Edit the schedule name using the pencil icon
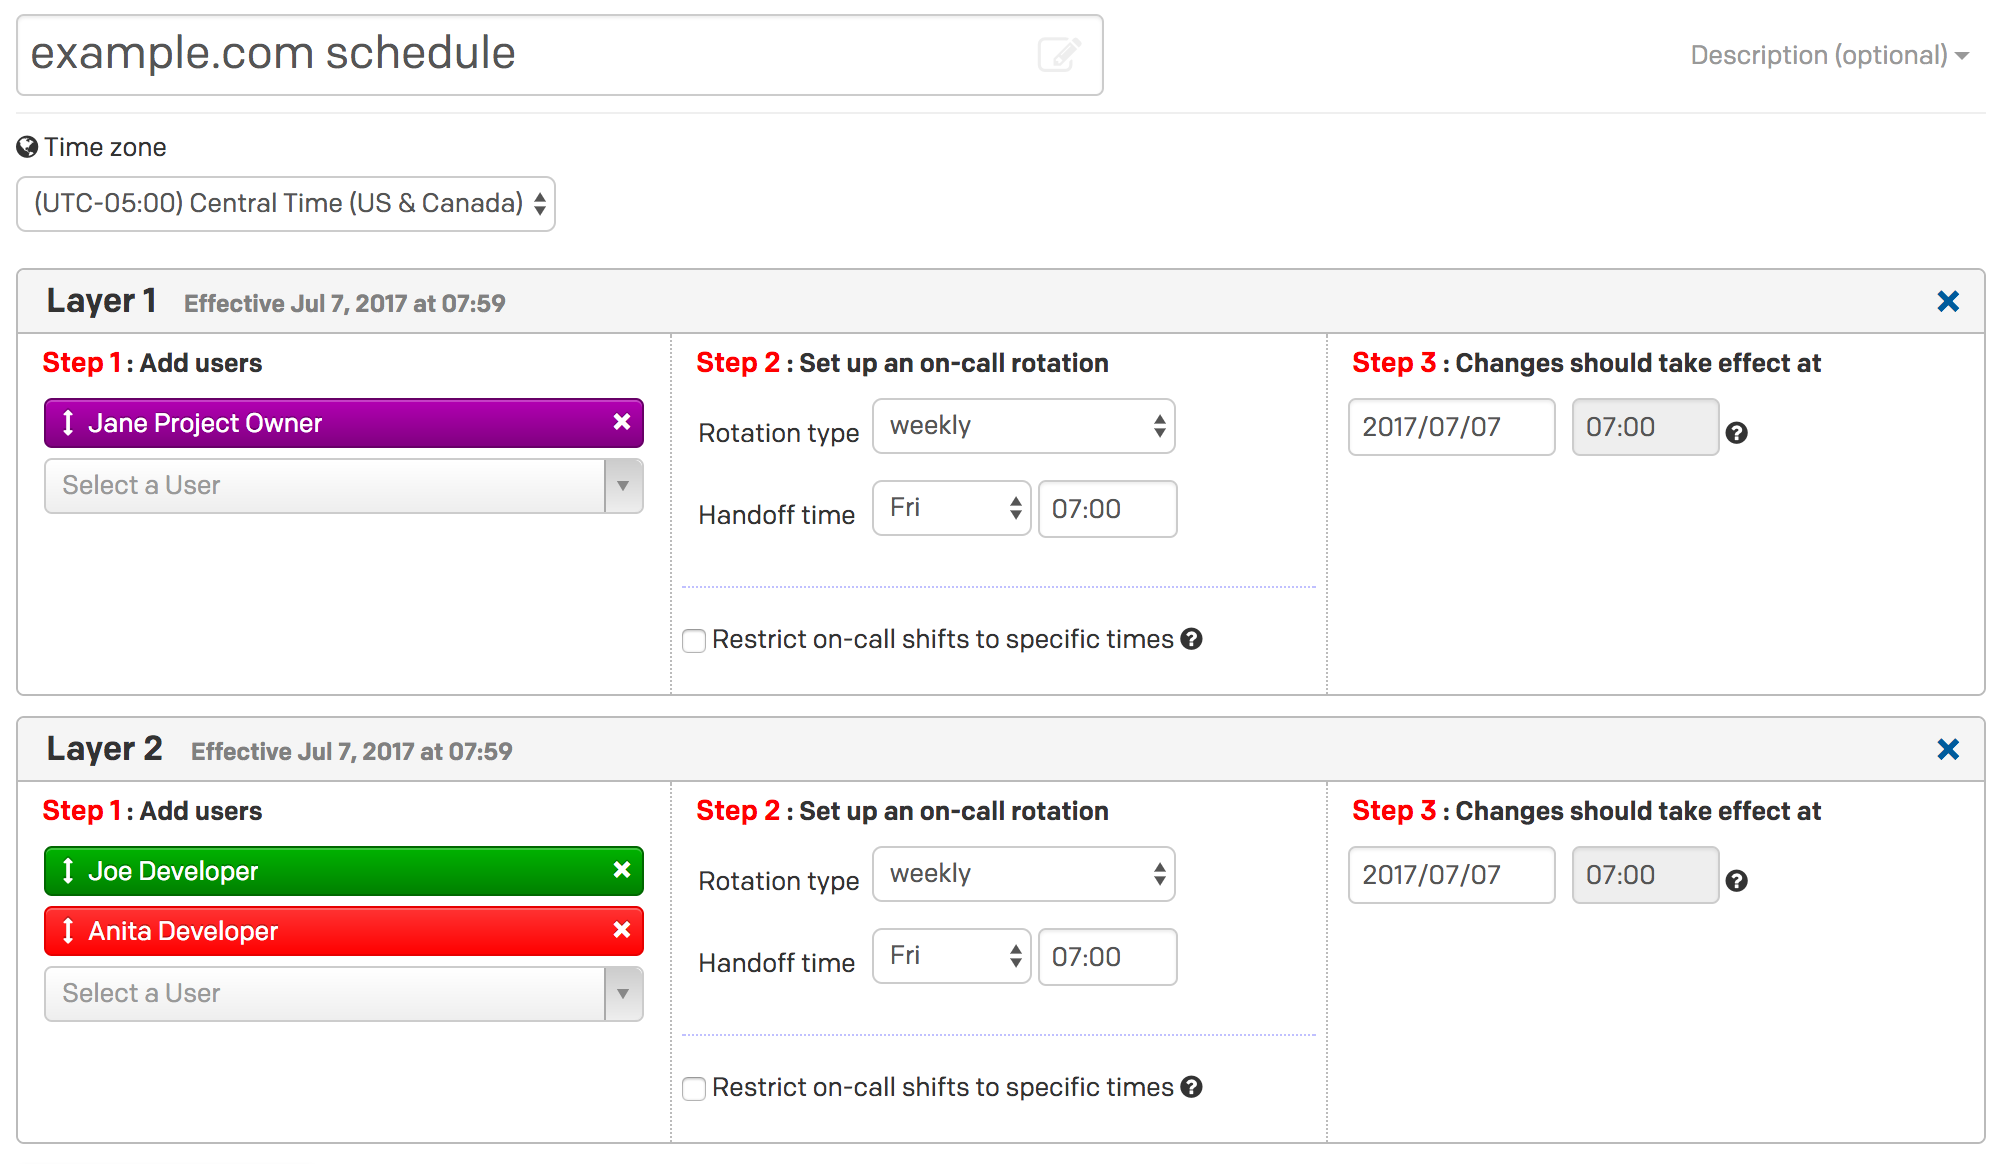The width and height of the screenshot is (2000, 1164). pos(1061,55)
